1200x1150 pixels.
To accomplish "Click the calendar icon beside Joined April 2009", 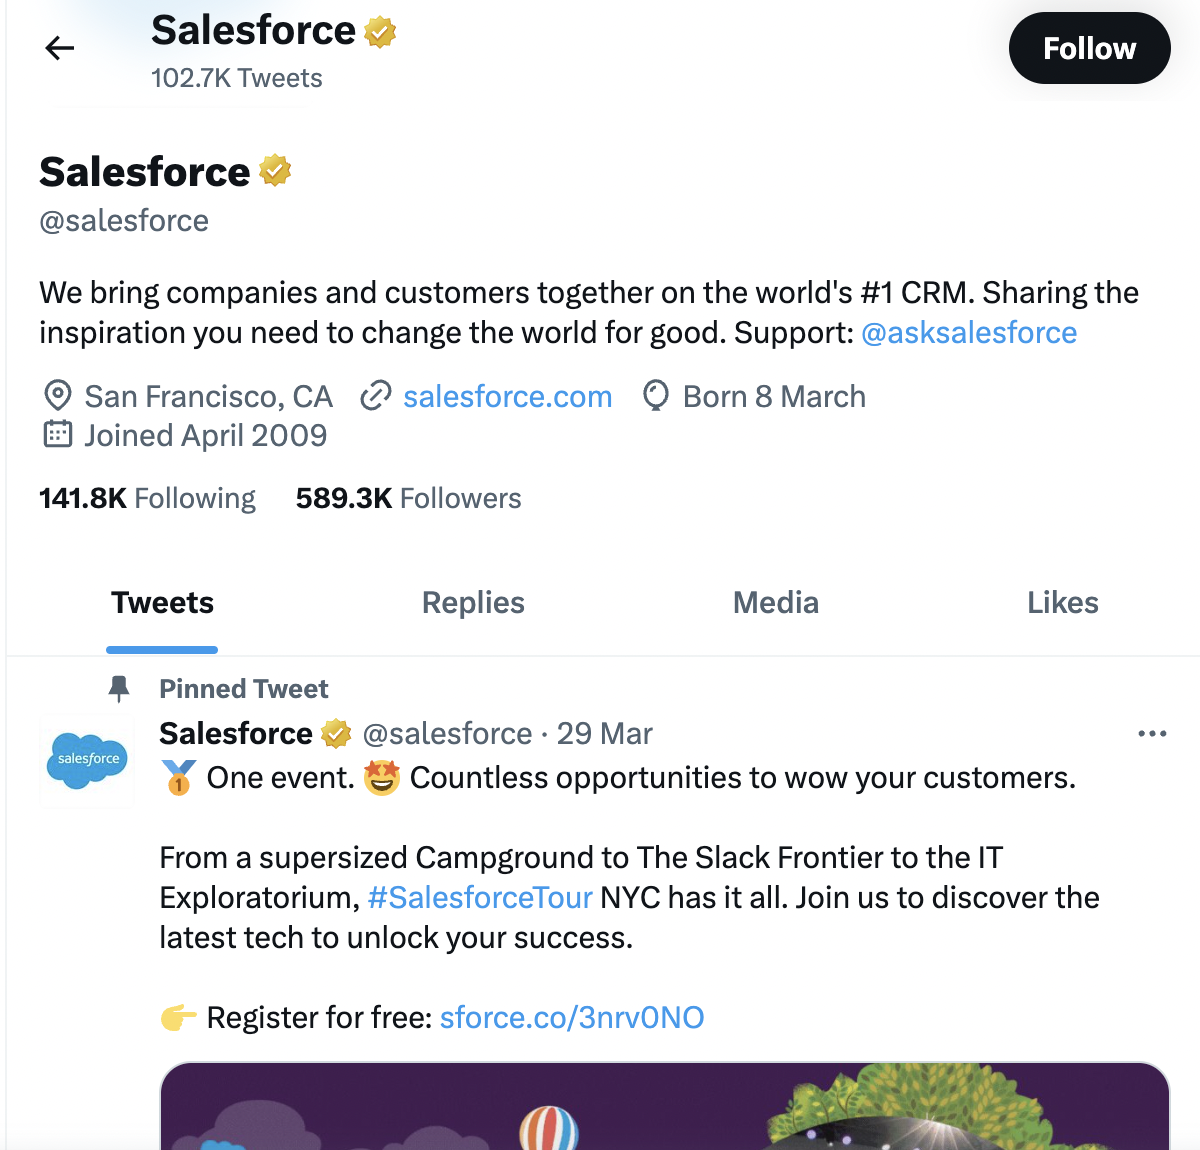I will [x=57, y=434].
